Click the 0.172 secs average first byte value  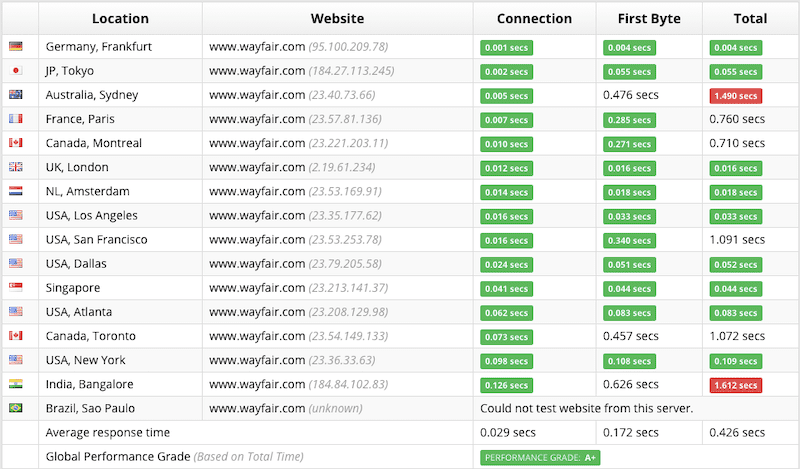pyautogui.click(x=631, y=432)
